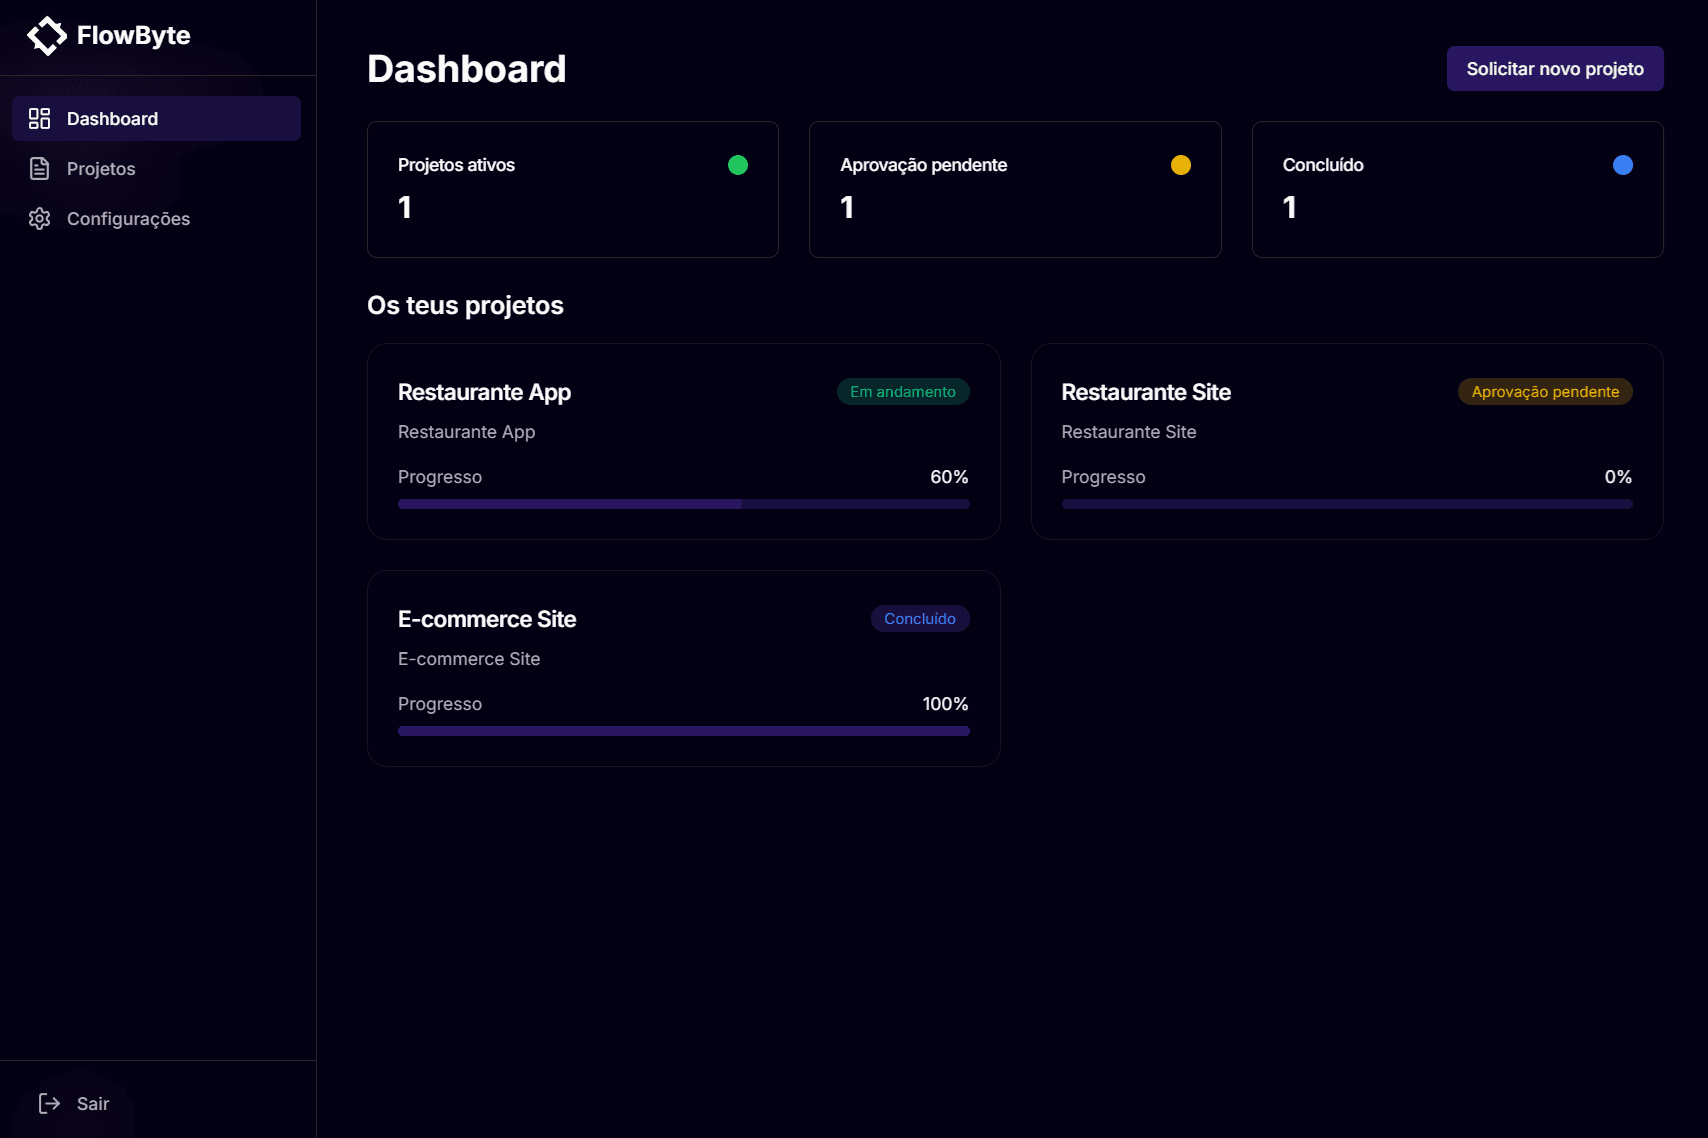The image size is (1708, 1138).
Task: Open the E-commerce Site project title
Action: pos(487,619)
